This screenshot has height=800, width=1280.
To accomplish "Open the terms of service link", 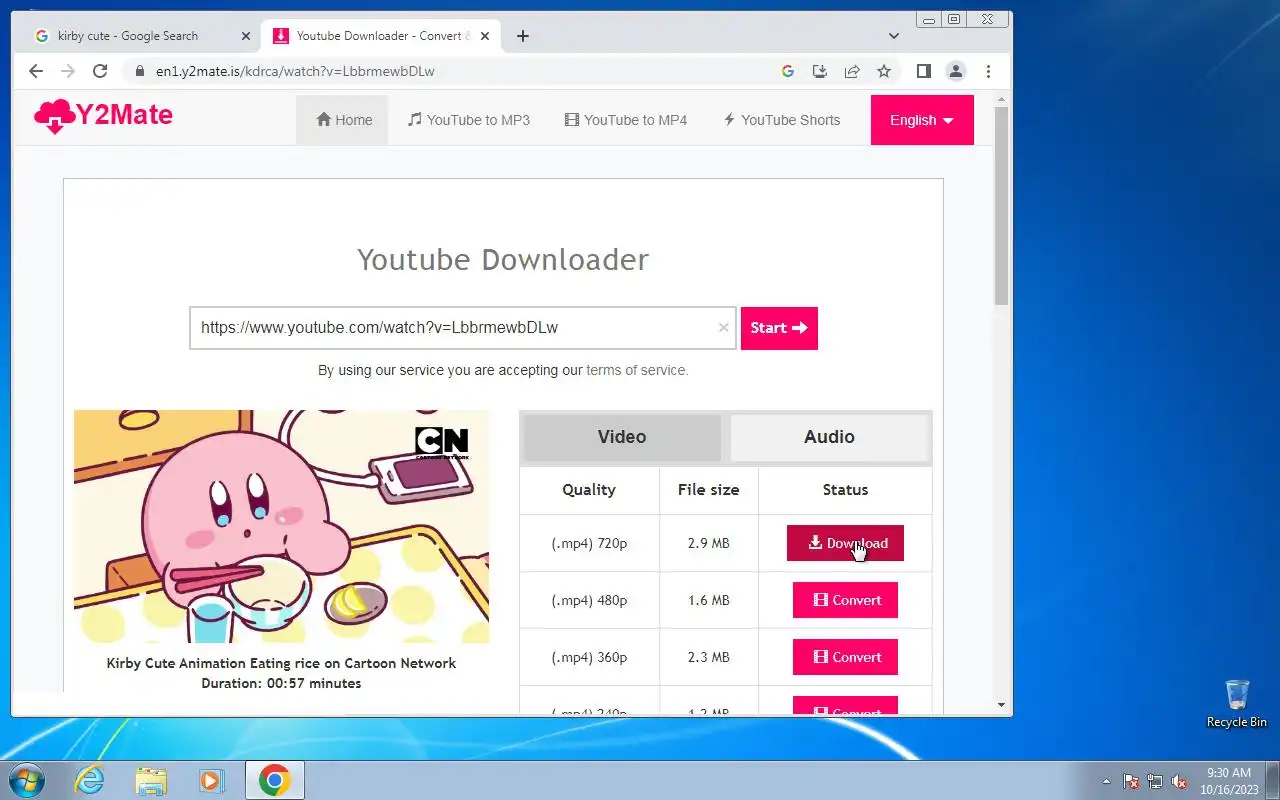I will click(637, 370).
